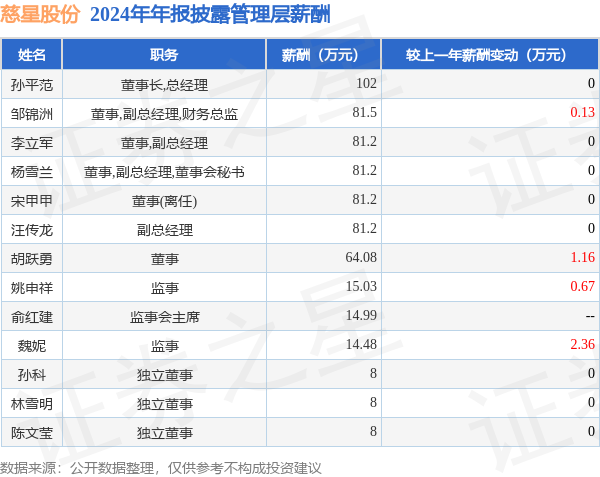Click the red change value 0.67

point(582,286)
